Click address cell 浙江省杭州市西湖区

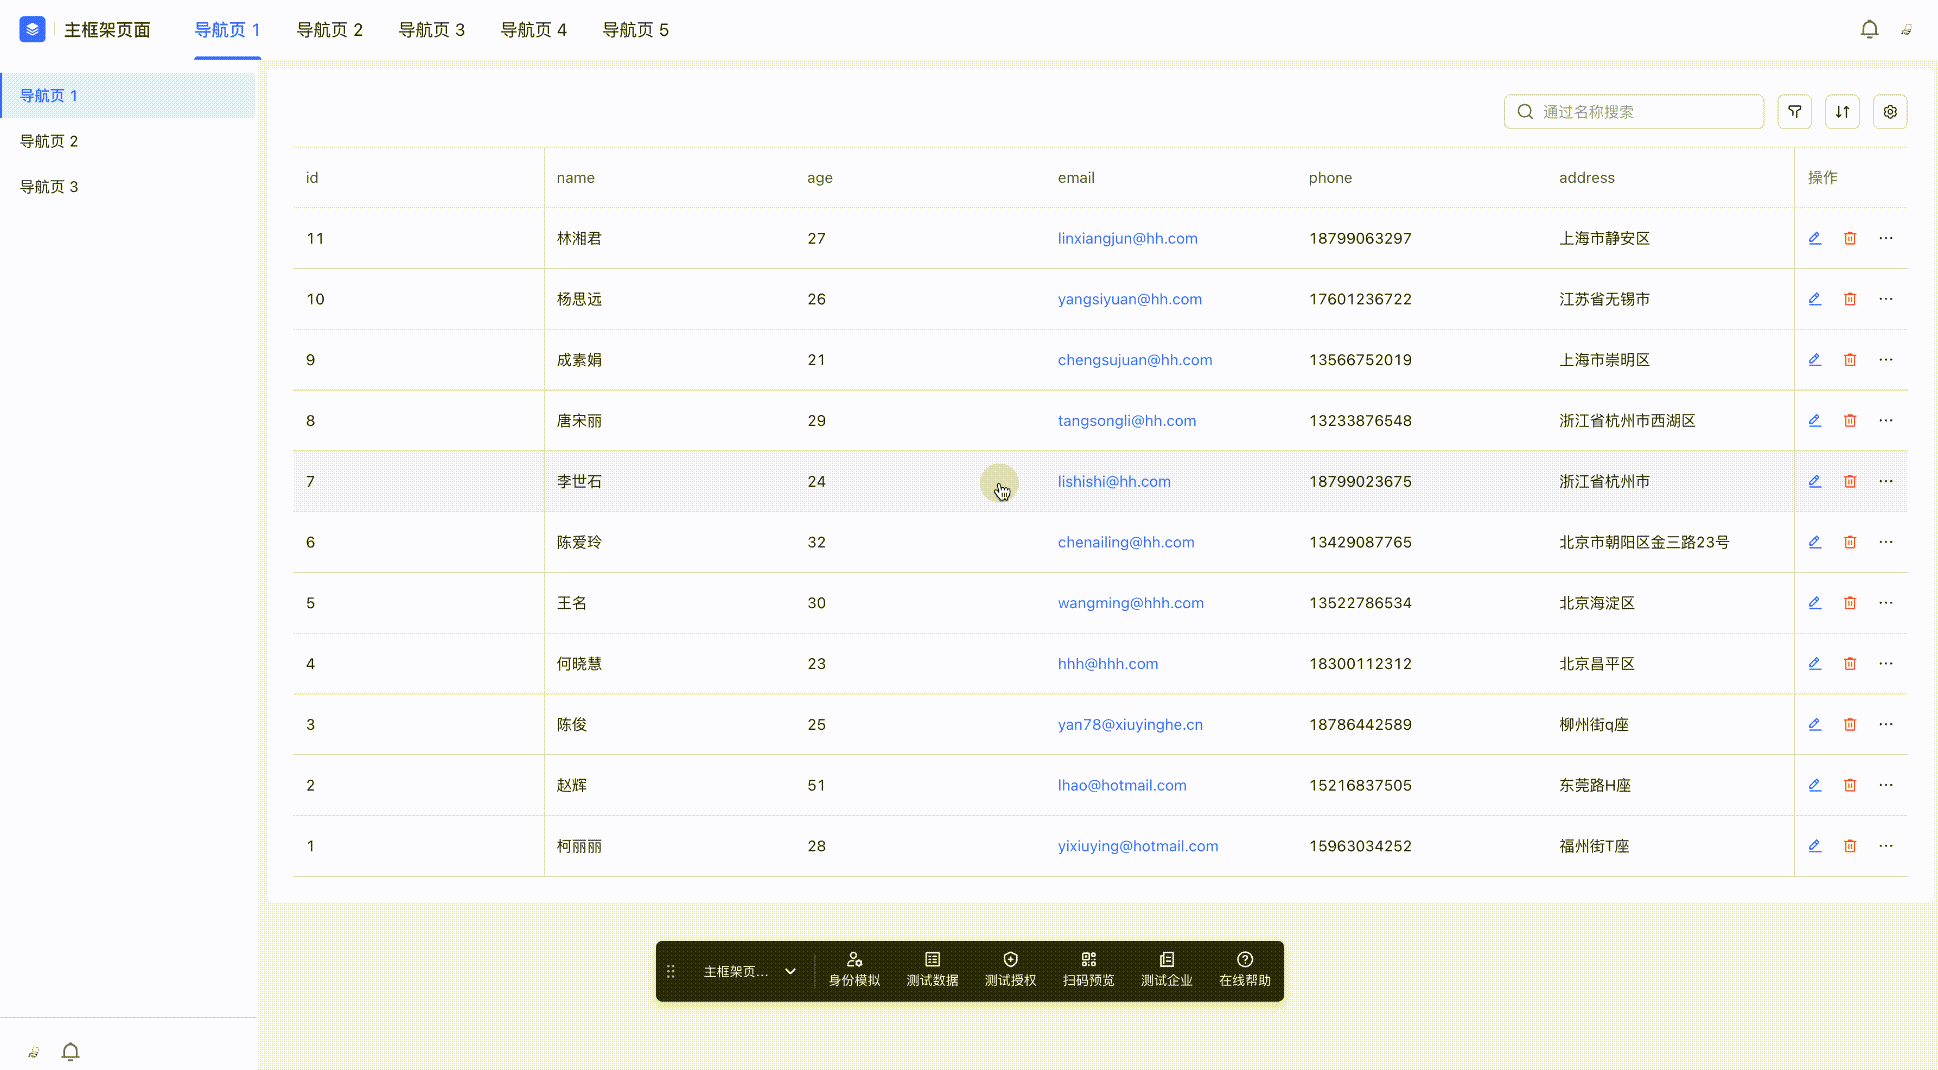1627,421
